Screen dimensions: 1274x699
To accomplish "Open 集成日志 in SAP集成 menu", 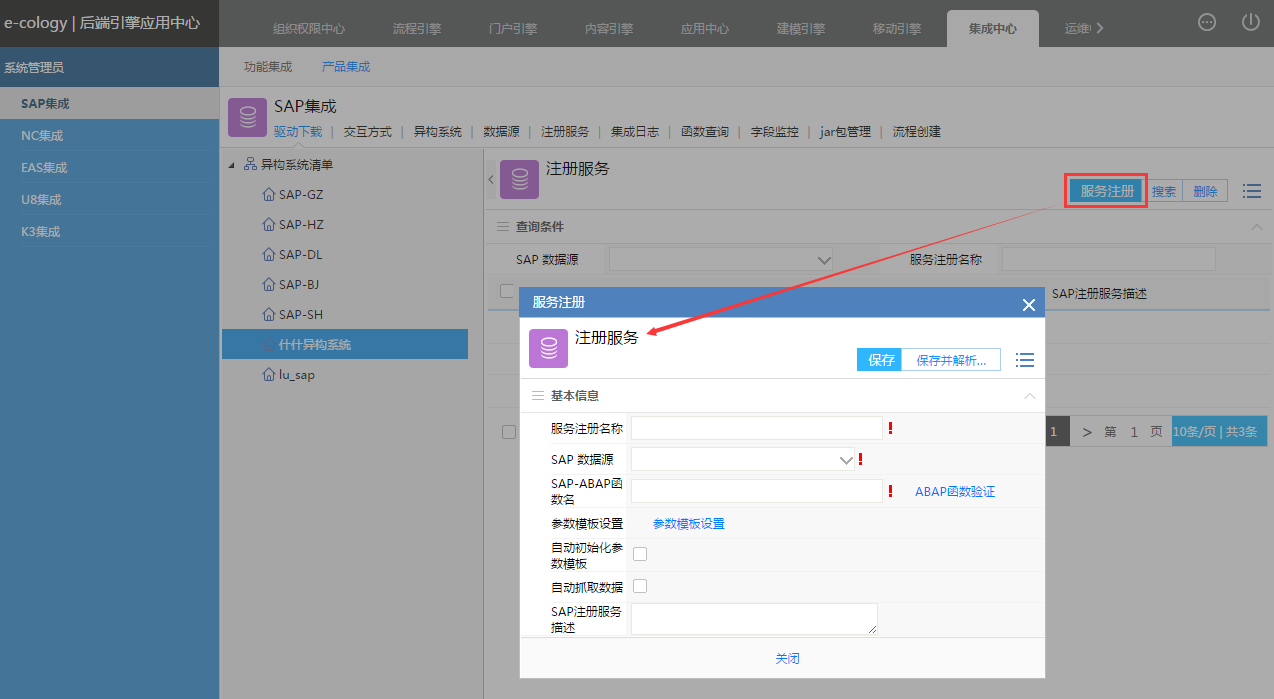I will (x=635, y=132).
